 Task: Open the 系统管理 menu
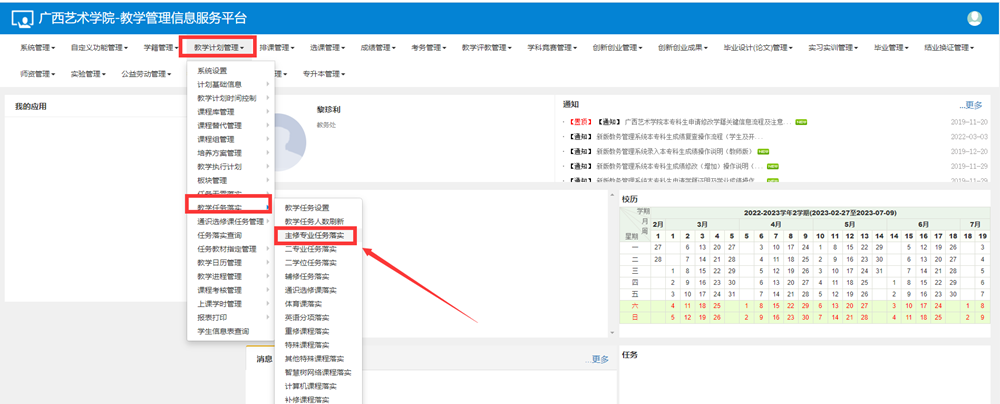coord(40,47)
